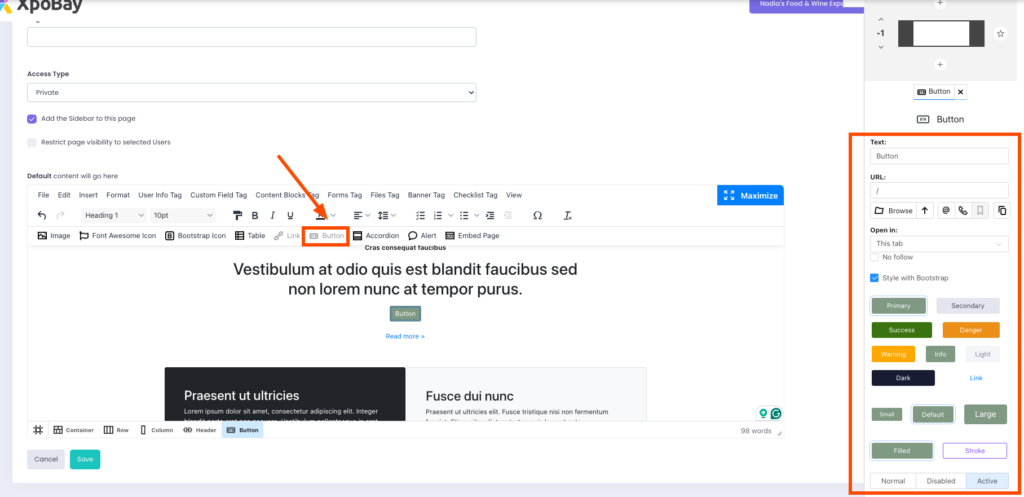Click the button Text input field

coord(939,156)
